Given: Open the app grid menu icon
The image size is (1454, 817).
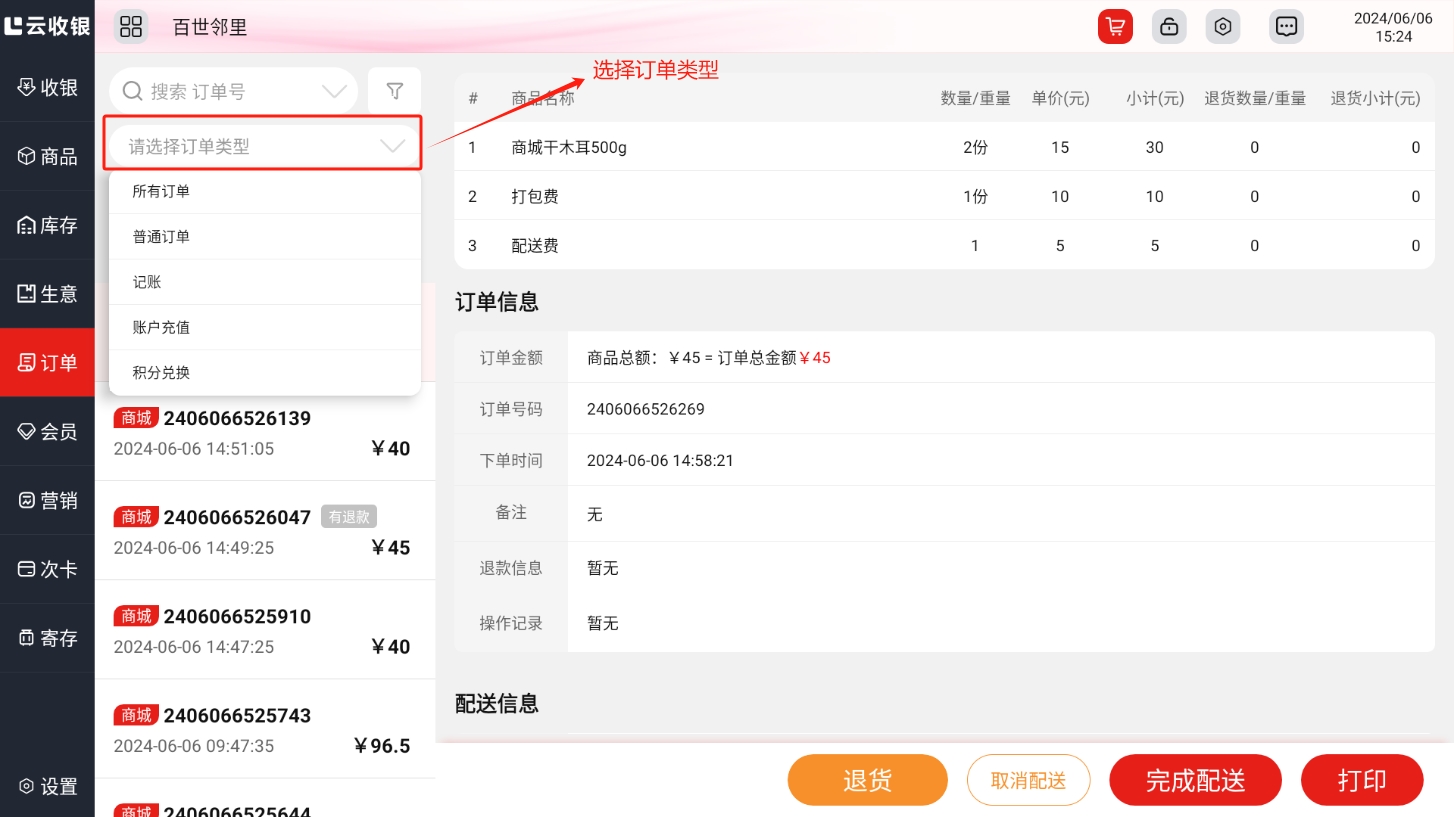Looking at the screenshot, I should 131,26.
